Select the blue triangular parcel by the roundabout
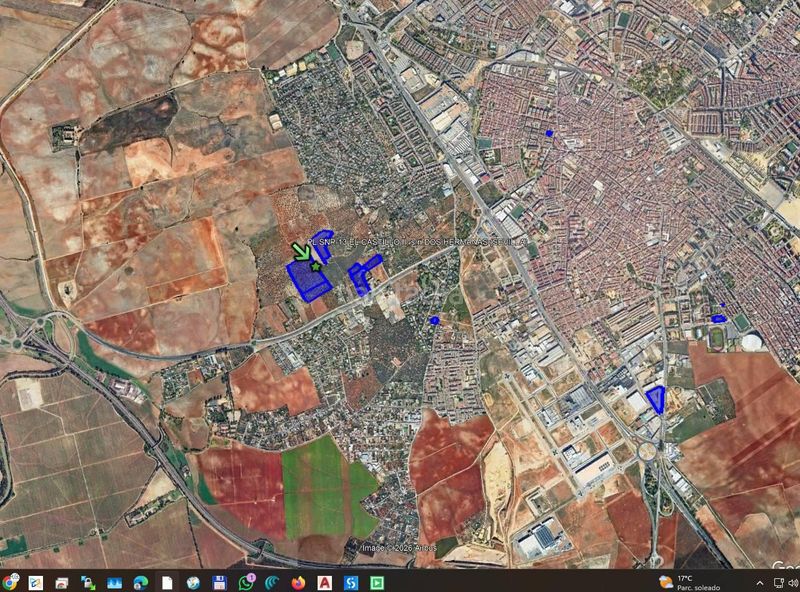This screenshot has height=592, width=800. [x=656, y=399]
